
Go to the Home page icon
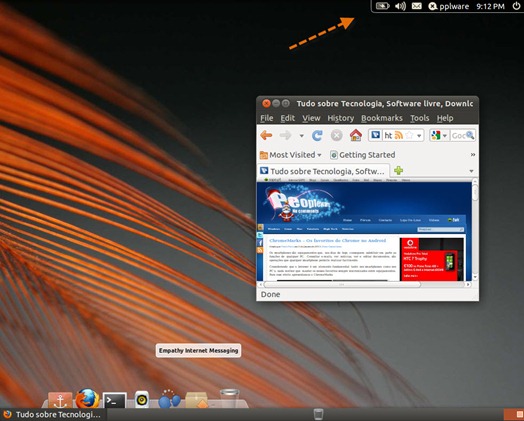pyautogui.click(x=356, y=135)
